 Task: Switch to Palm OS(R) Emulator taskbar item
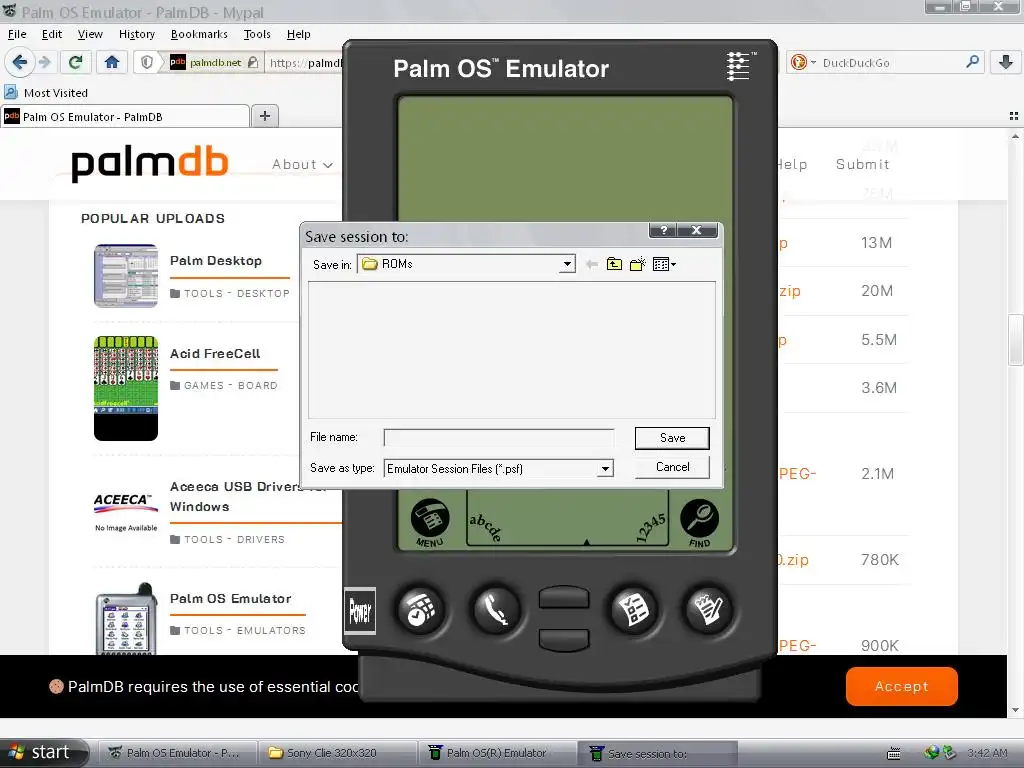click(x=498, y=753)
